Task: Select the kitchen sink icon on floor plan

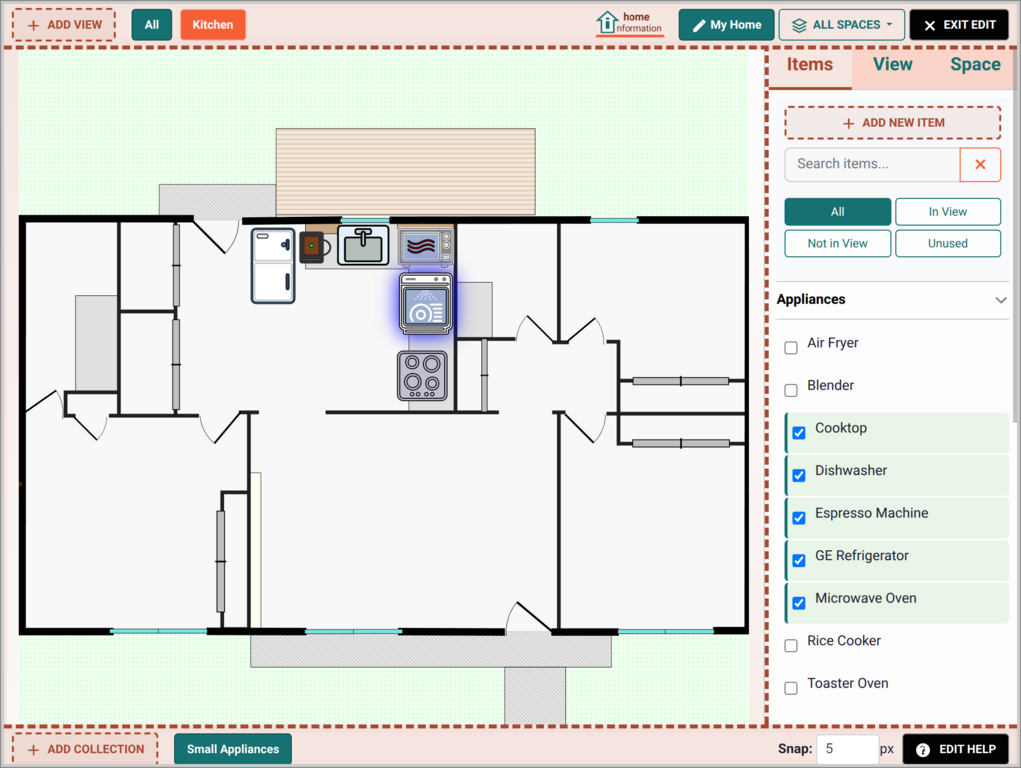Action: coord(363,245)
